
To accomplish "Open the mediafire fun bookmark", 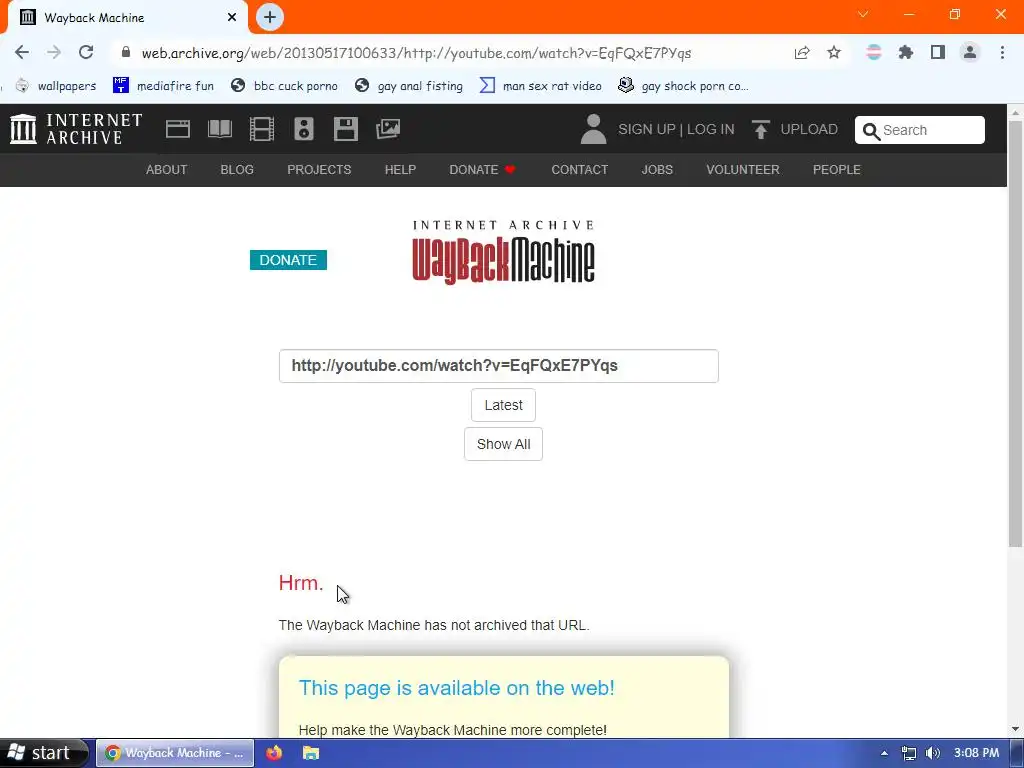I will point(163,86).
